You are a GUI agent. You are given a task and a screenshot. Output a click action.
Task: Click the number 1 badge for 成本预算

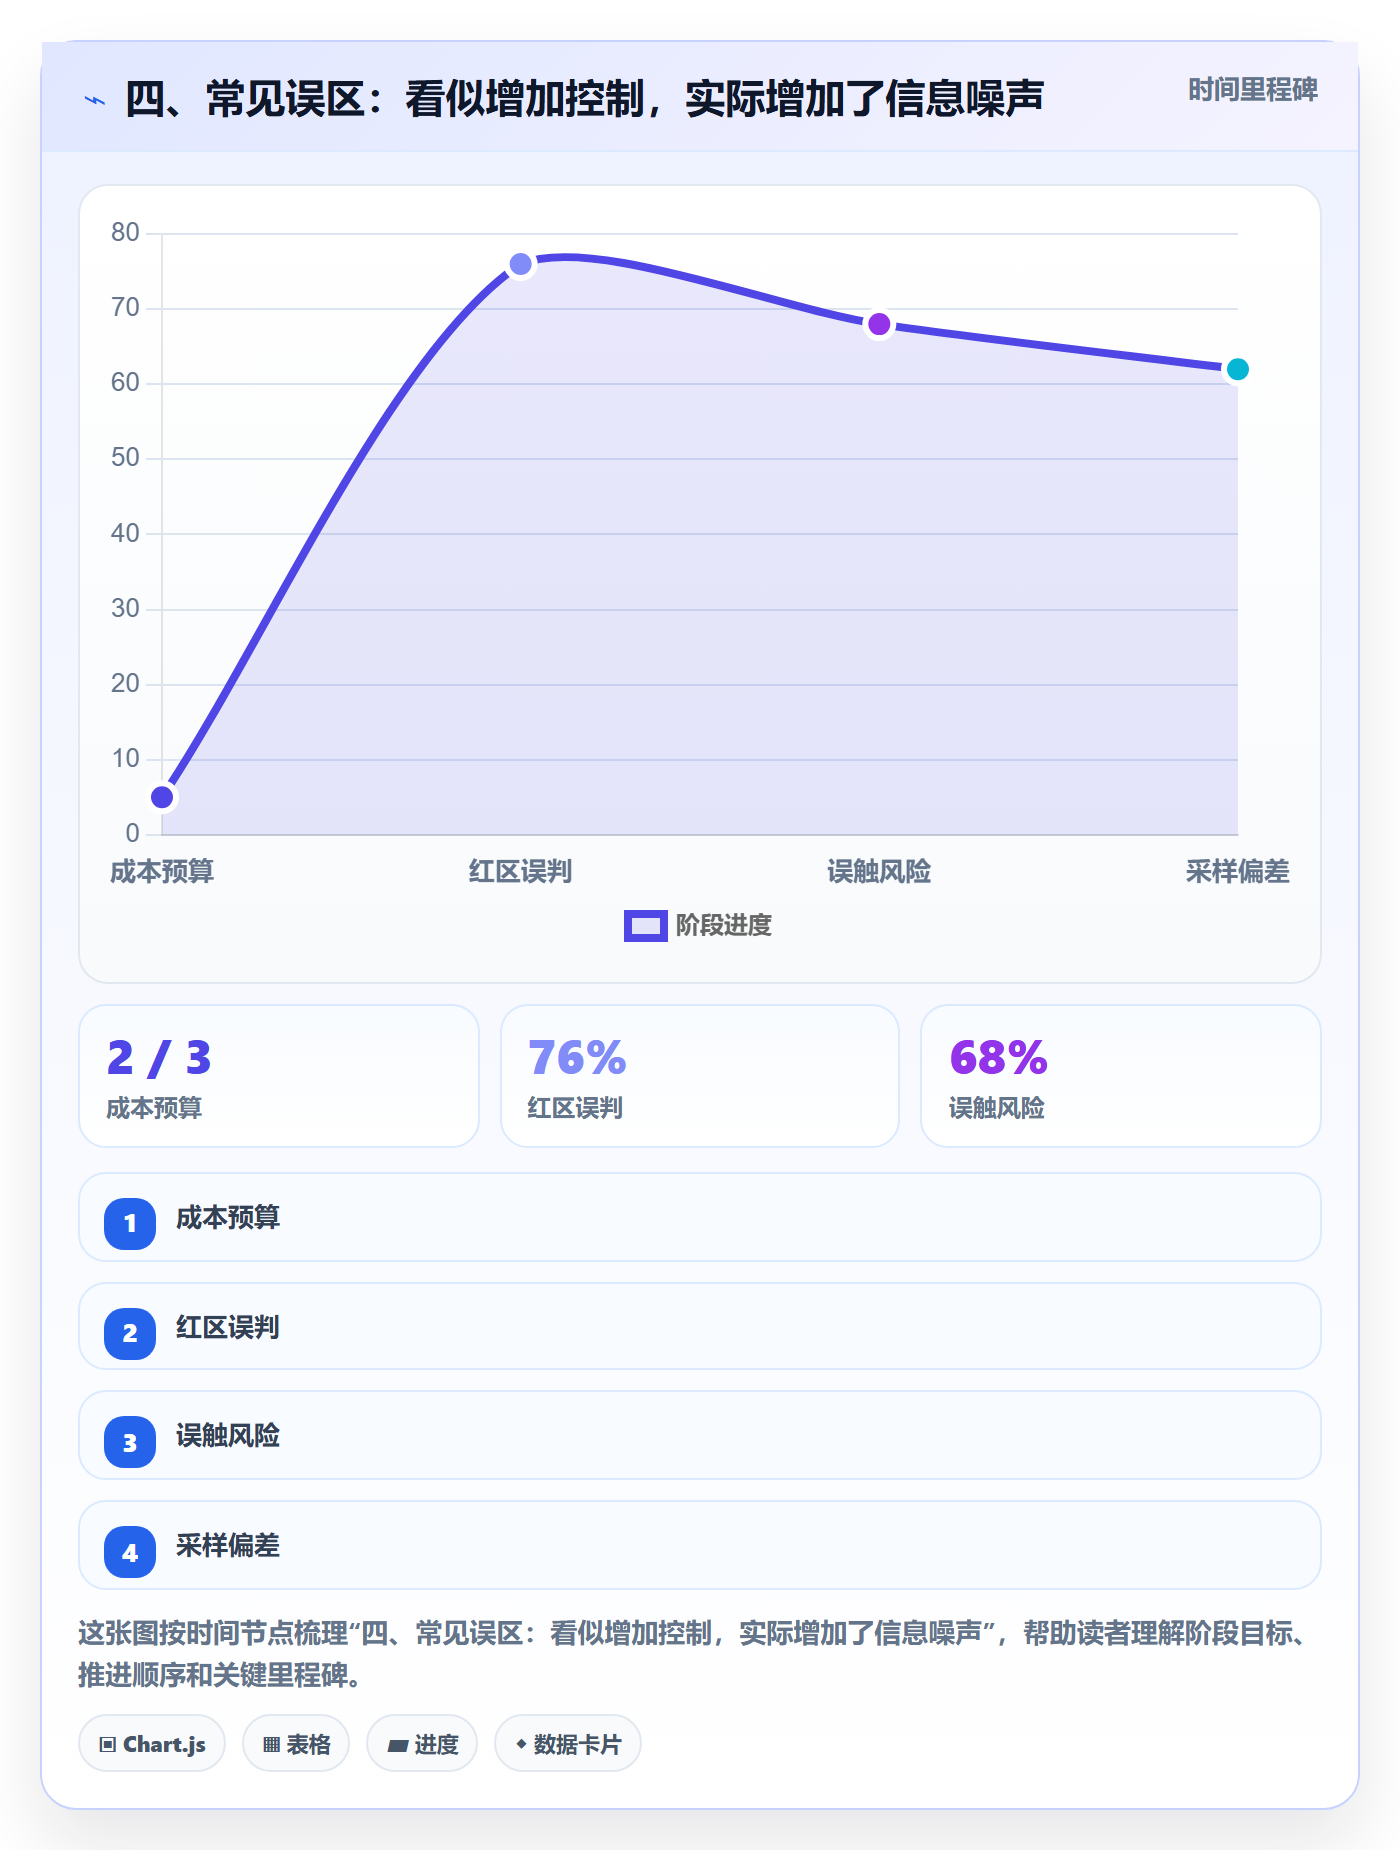click(x=130, y=1223)
